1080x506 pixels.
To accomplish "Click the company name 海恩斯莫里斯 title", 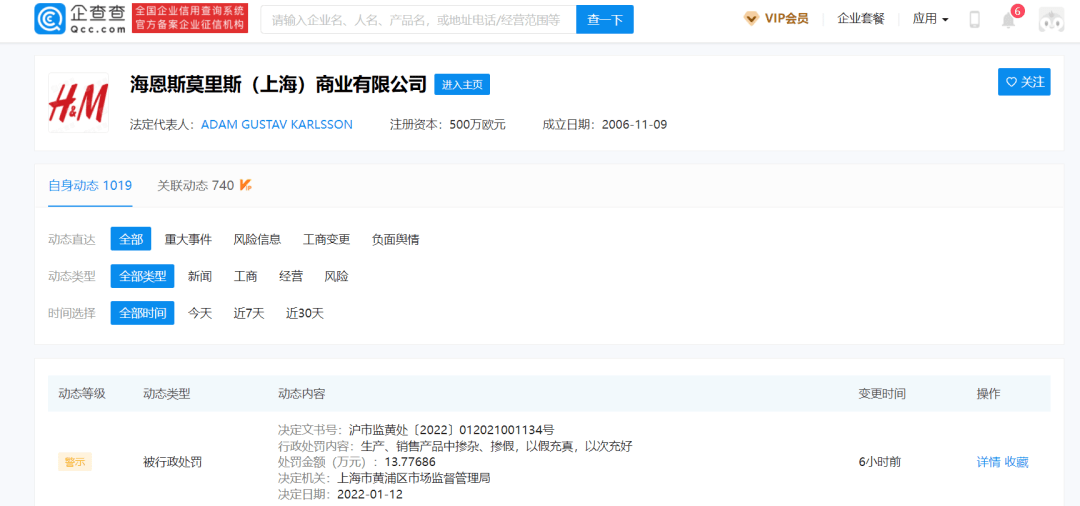I will coord(279,85).
